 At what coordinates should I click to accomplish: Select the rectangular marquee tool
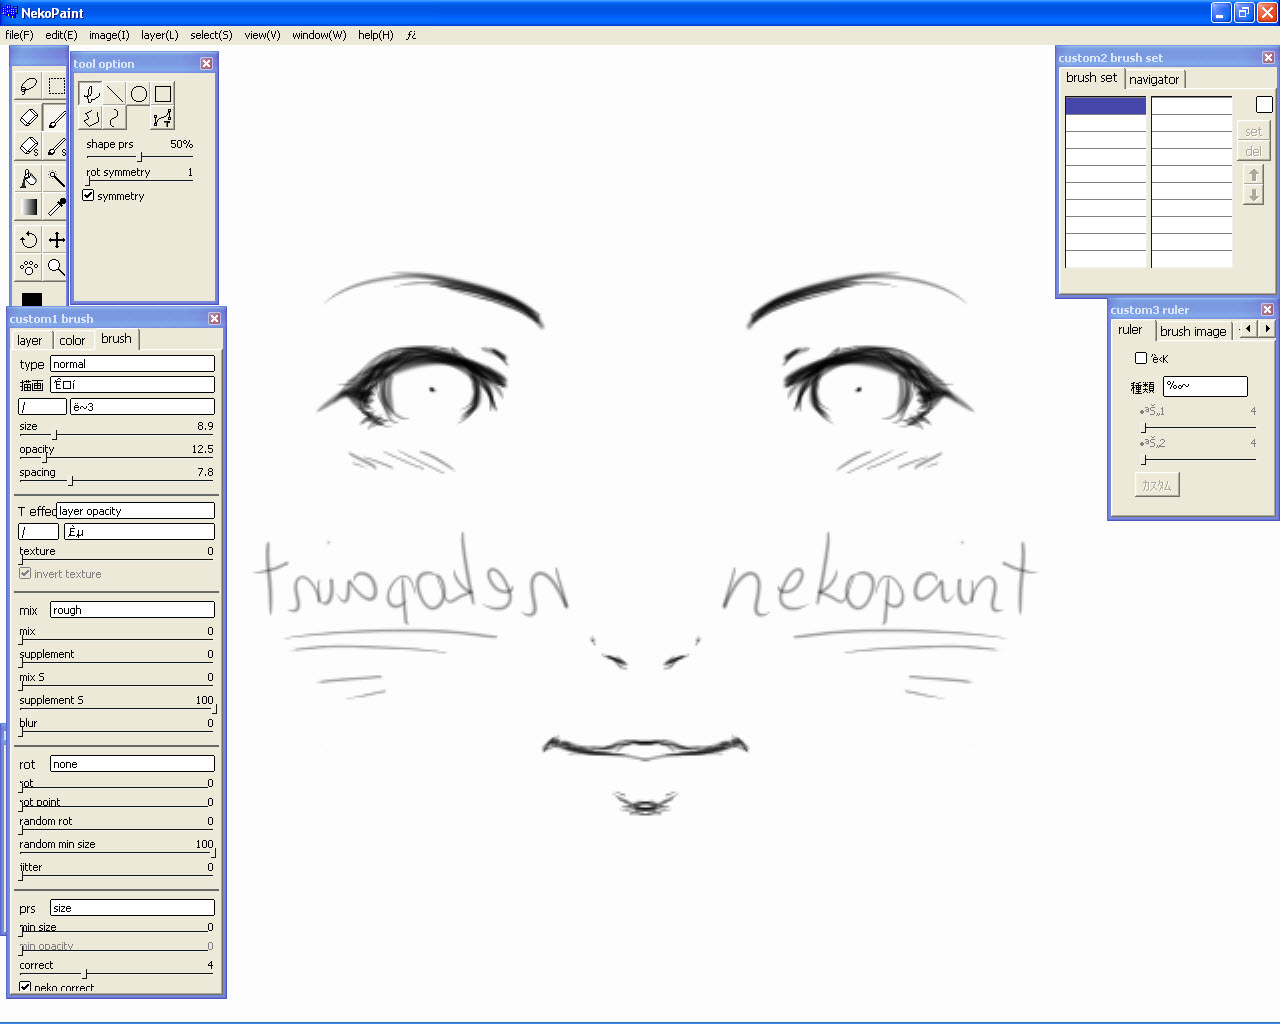(56, 86)
